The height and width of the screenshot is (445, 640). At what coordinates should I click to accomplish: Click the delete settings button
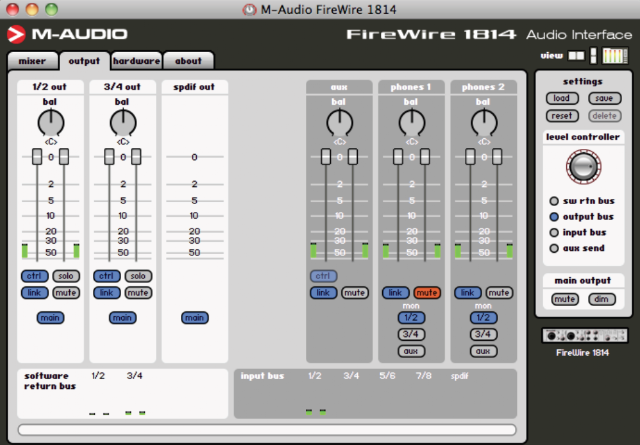pyautogui.click(x=604, y=116)
